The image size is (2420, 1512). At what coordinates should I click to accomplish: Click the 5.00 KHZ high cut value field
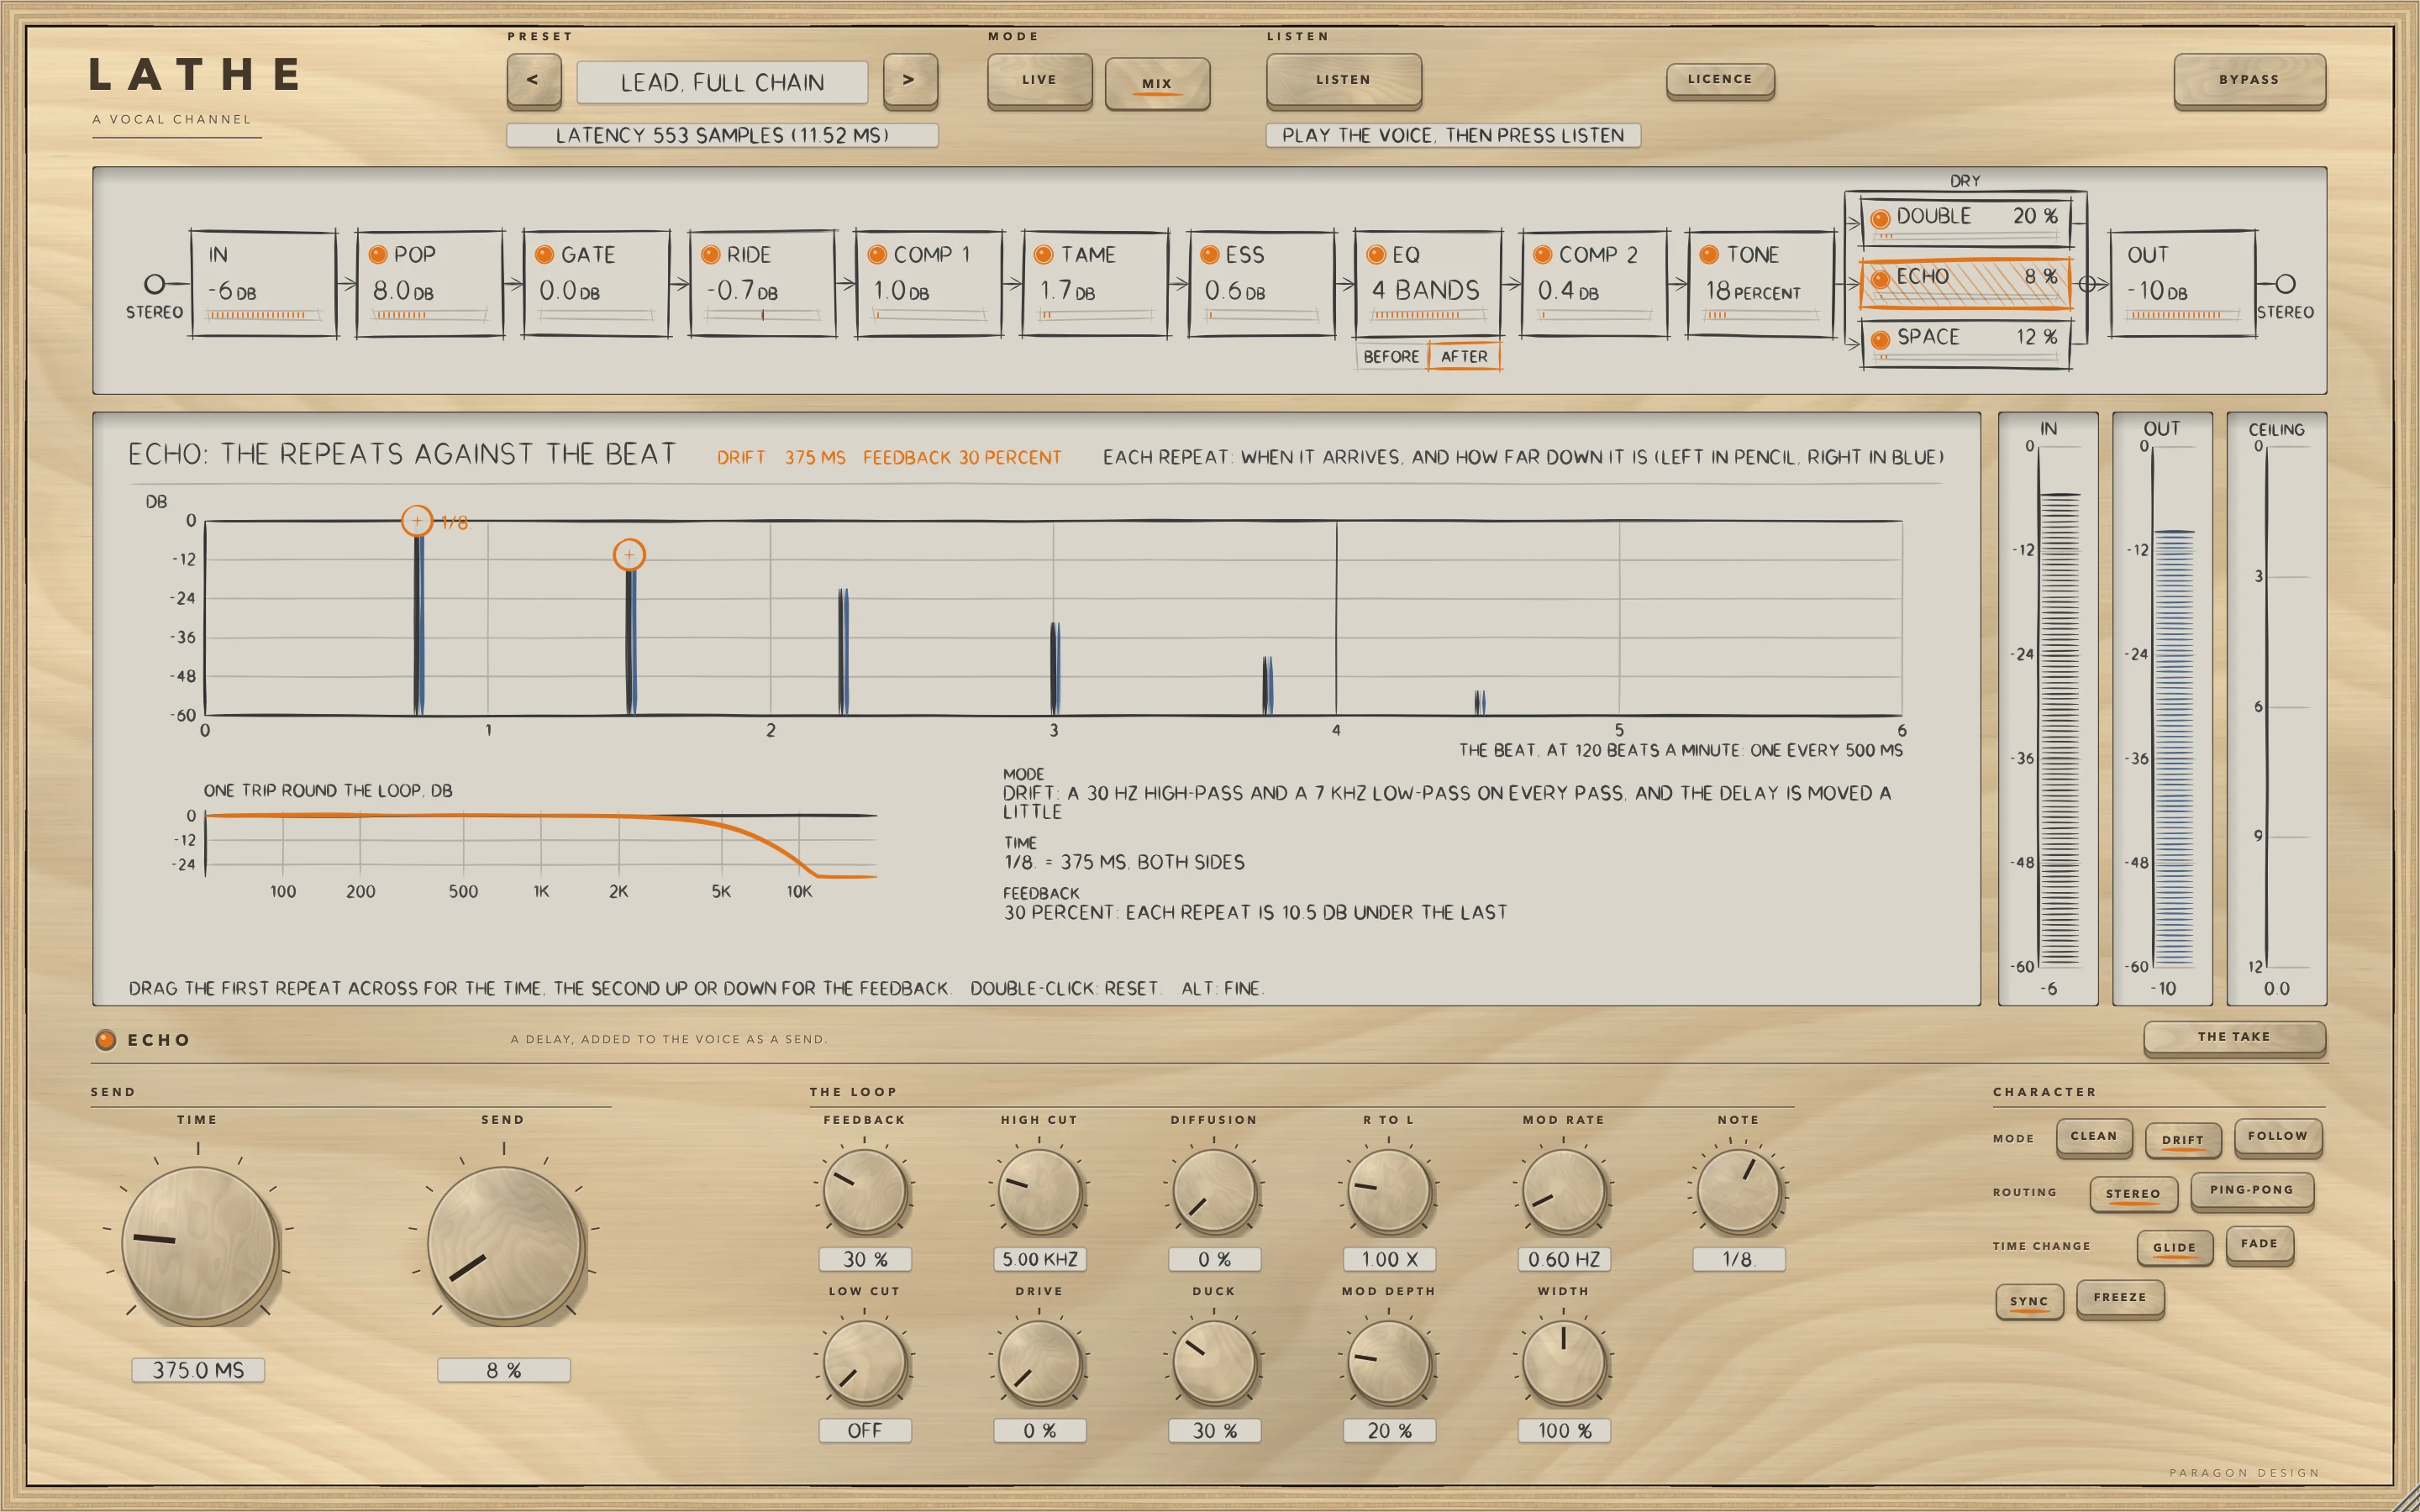pyautogui.click(x=1040, y=1259)
